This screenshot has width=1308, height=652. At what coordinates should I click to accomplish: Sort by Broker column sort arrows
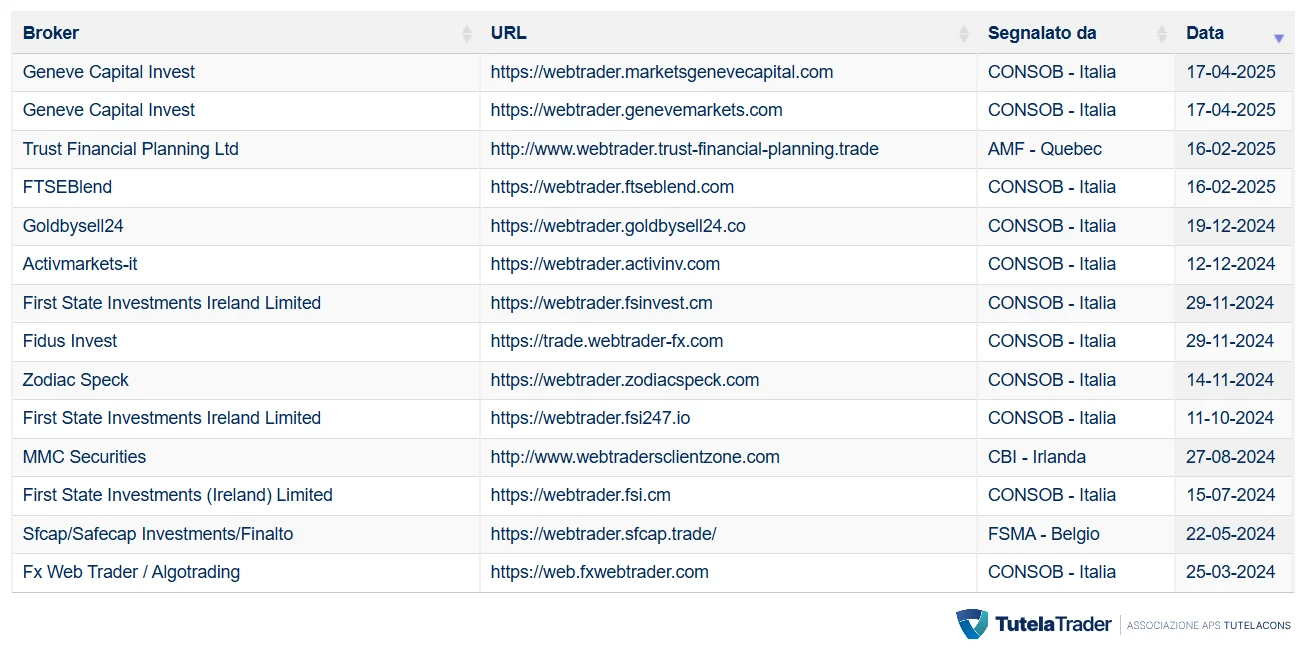click(x=467, y=34)
